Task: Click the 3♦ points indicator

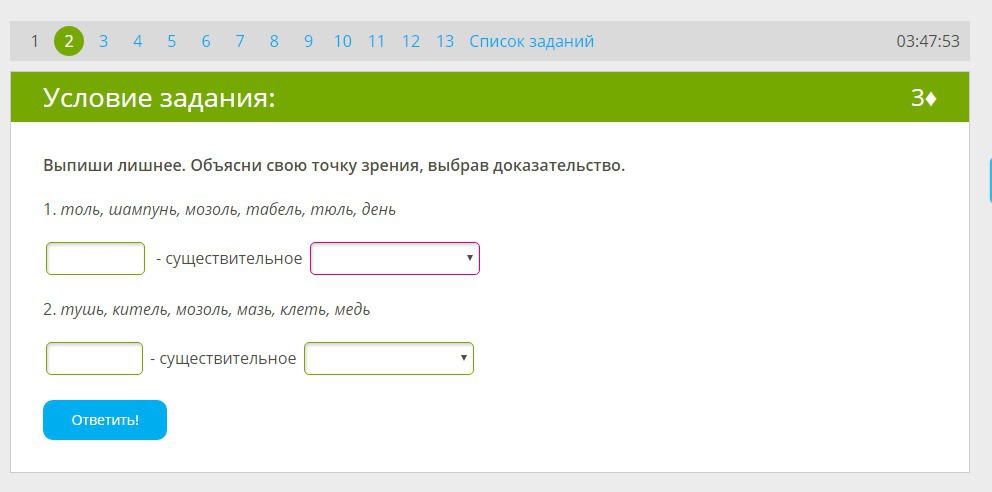Action: pyautogui.click(x=923, y=98)
